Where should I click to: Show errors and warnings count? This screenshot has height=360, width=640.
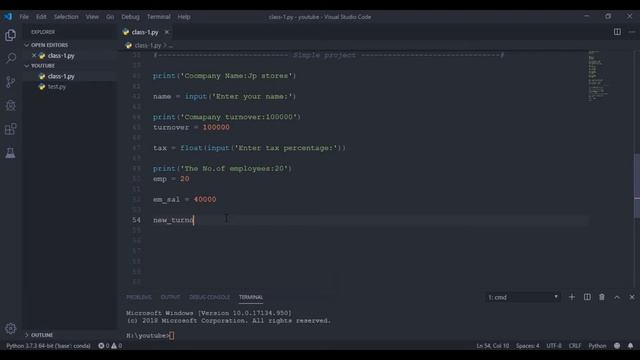110,346
